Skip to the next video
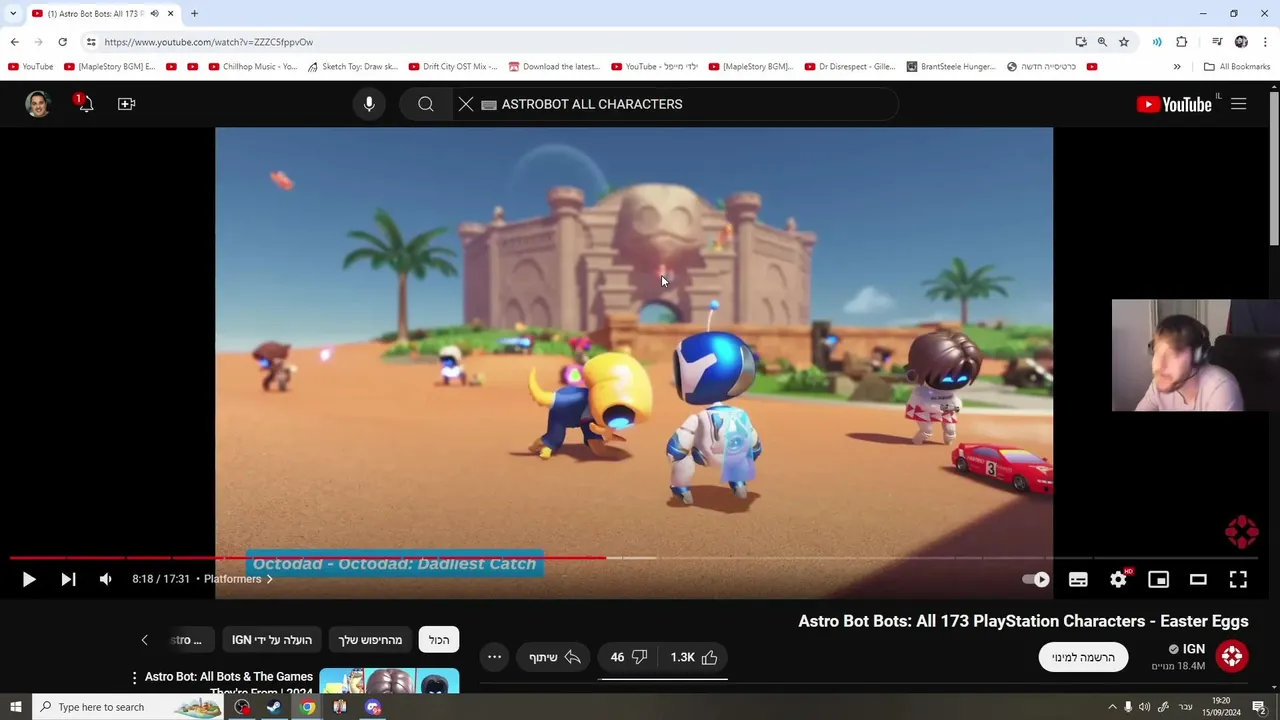1280x720 pixels. click(68, 579)
